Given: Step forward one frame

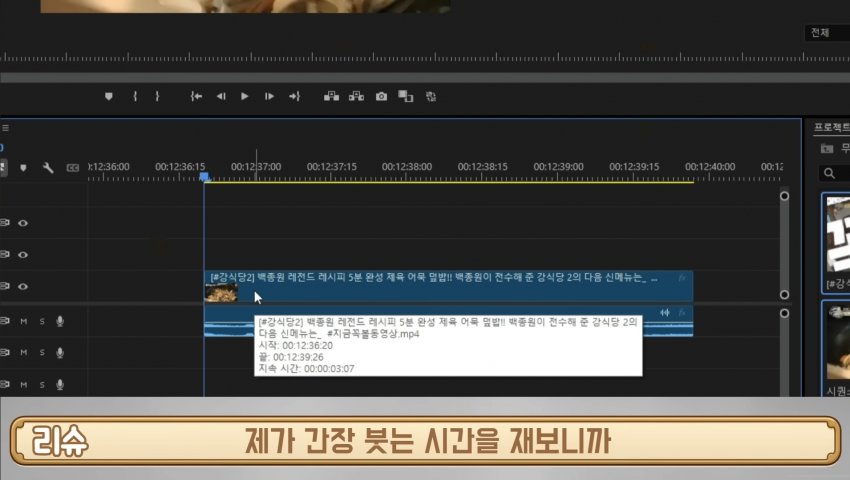Looking at the screenshot, I should pos(269,96).
